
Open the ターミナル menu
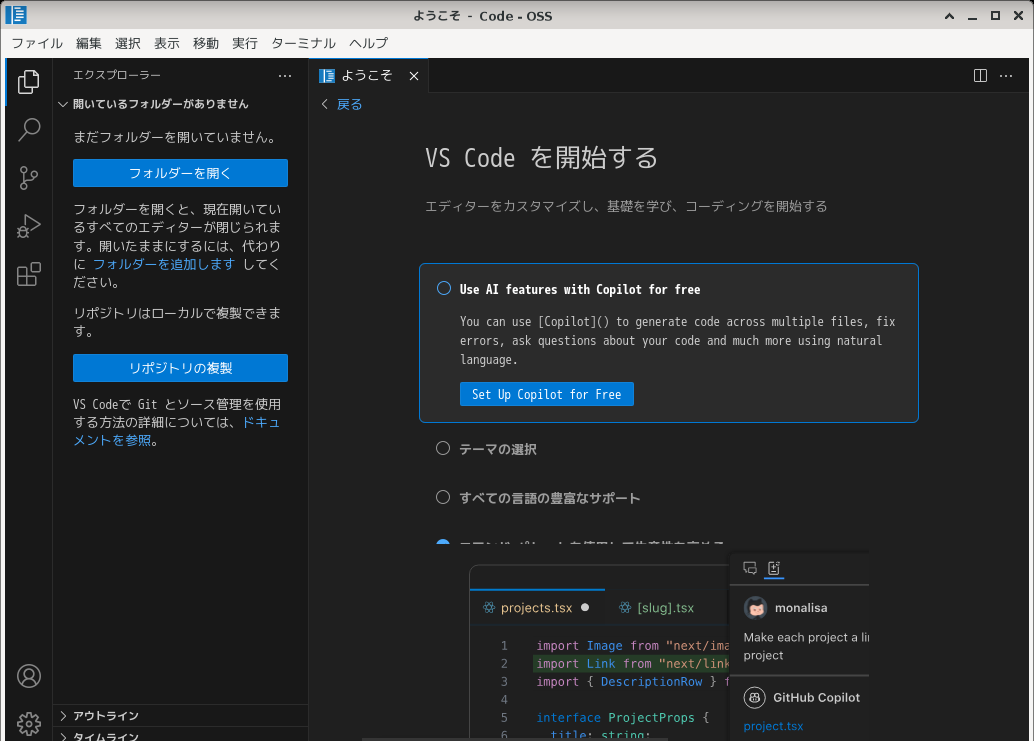point(303,43)
